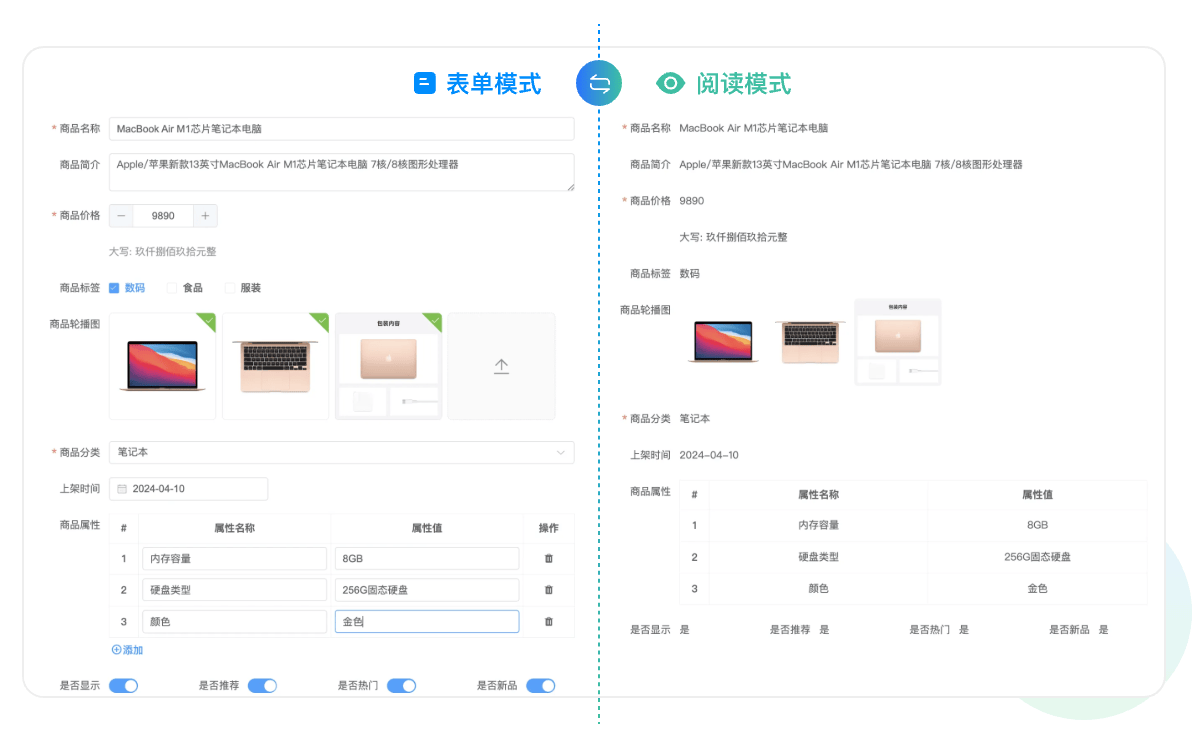The image size is (1196, 740).
Task: Toggle the 是否新品 switch off
Action: [540, 686]
